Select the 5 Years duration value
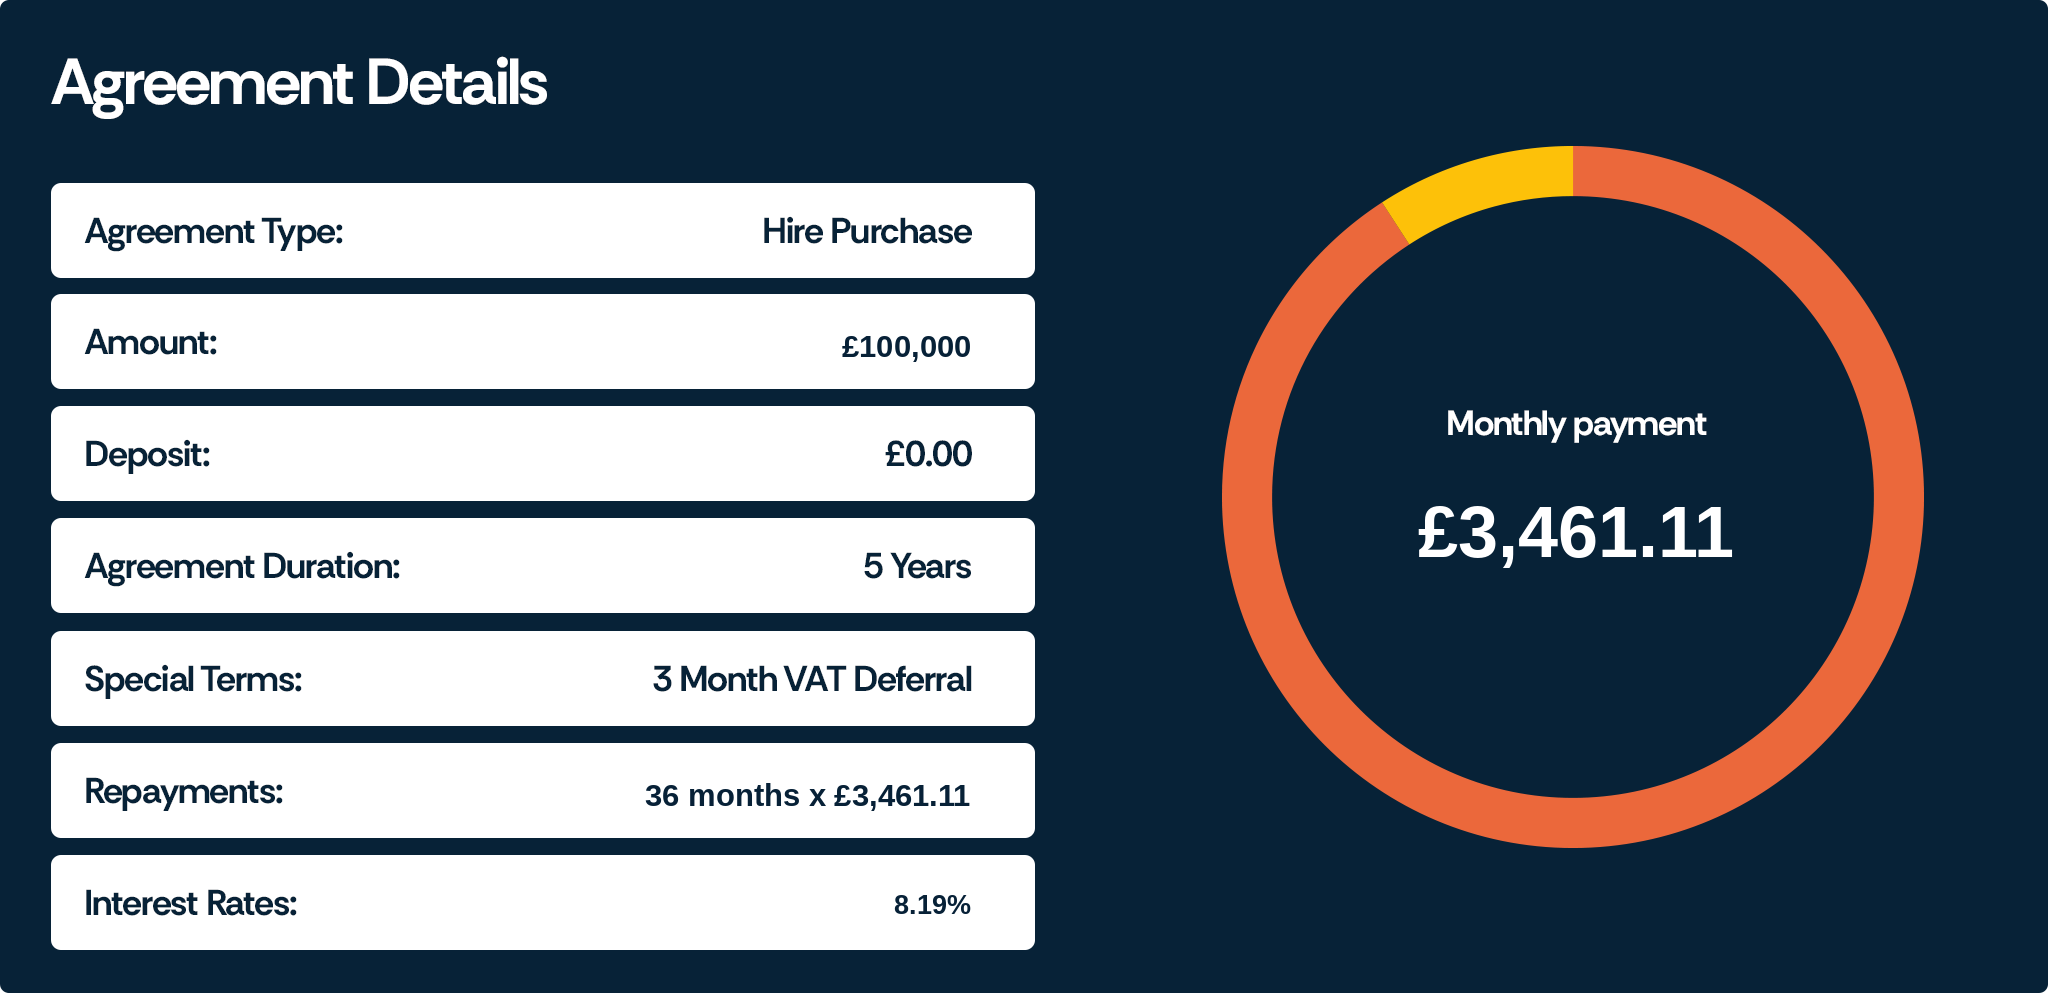Screen dimensions: 2048x993 pos(916,567)
